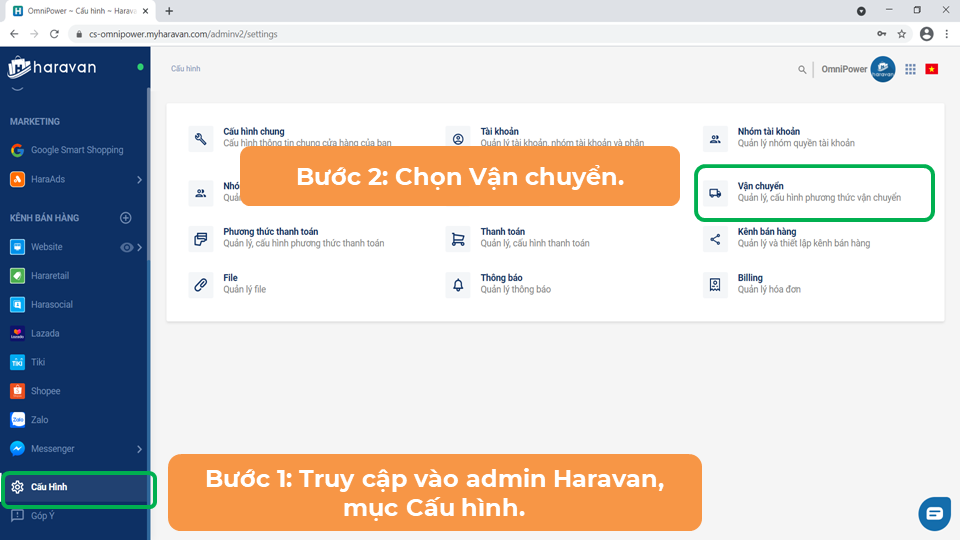Viewport: 960px width, 540px height.
Task: Open the apps grid icon
Action: pyautogui.click(x=910, y=69)
